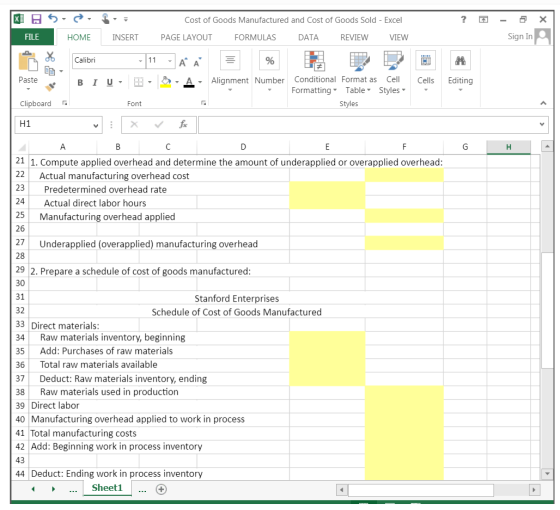Open the Touch/Mouse mode icon
The width and height of the screenshot is (560, 510).
tap(105, 19)
